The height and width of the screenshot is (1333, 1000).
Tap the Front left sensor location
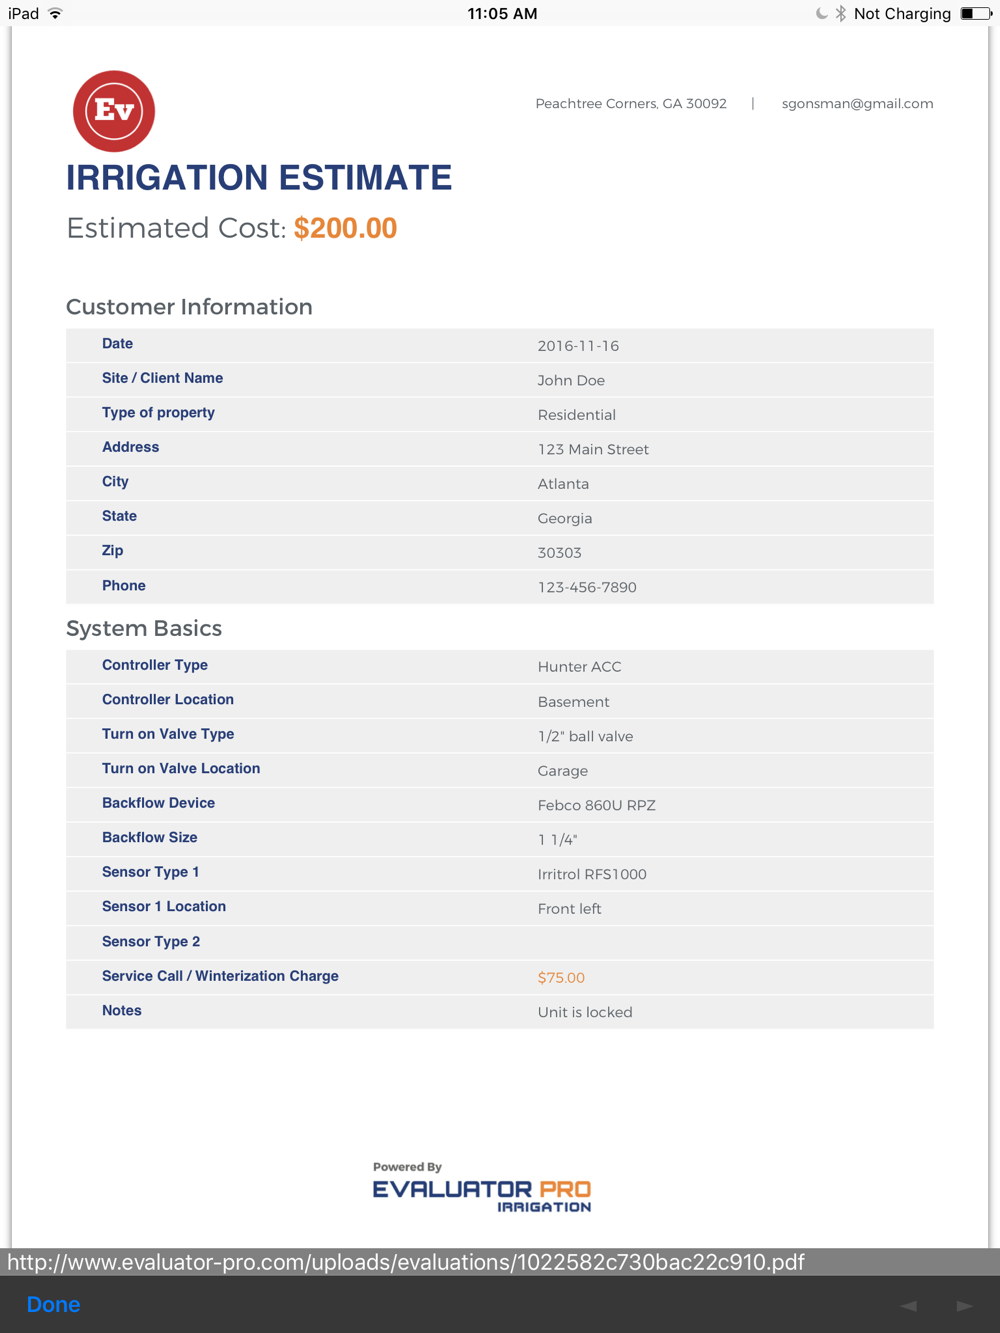pyautogui.click(x=569, y=909)
